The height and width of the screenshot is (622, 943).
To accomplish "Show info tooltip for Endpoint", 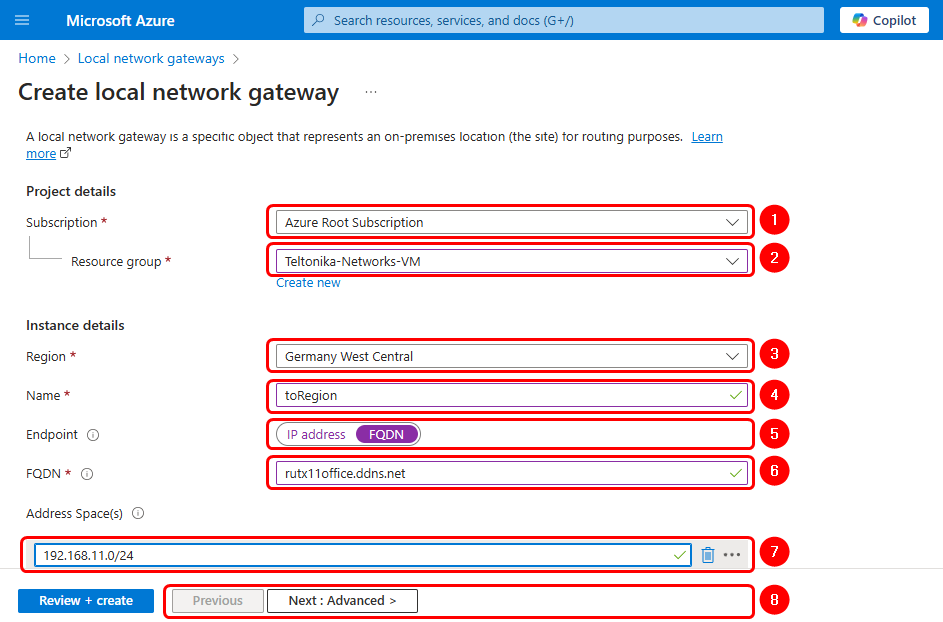I will pyautogui.click(x=93, y=435).
